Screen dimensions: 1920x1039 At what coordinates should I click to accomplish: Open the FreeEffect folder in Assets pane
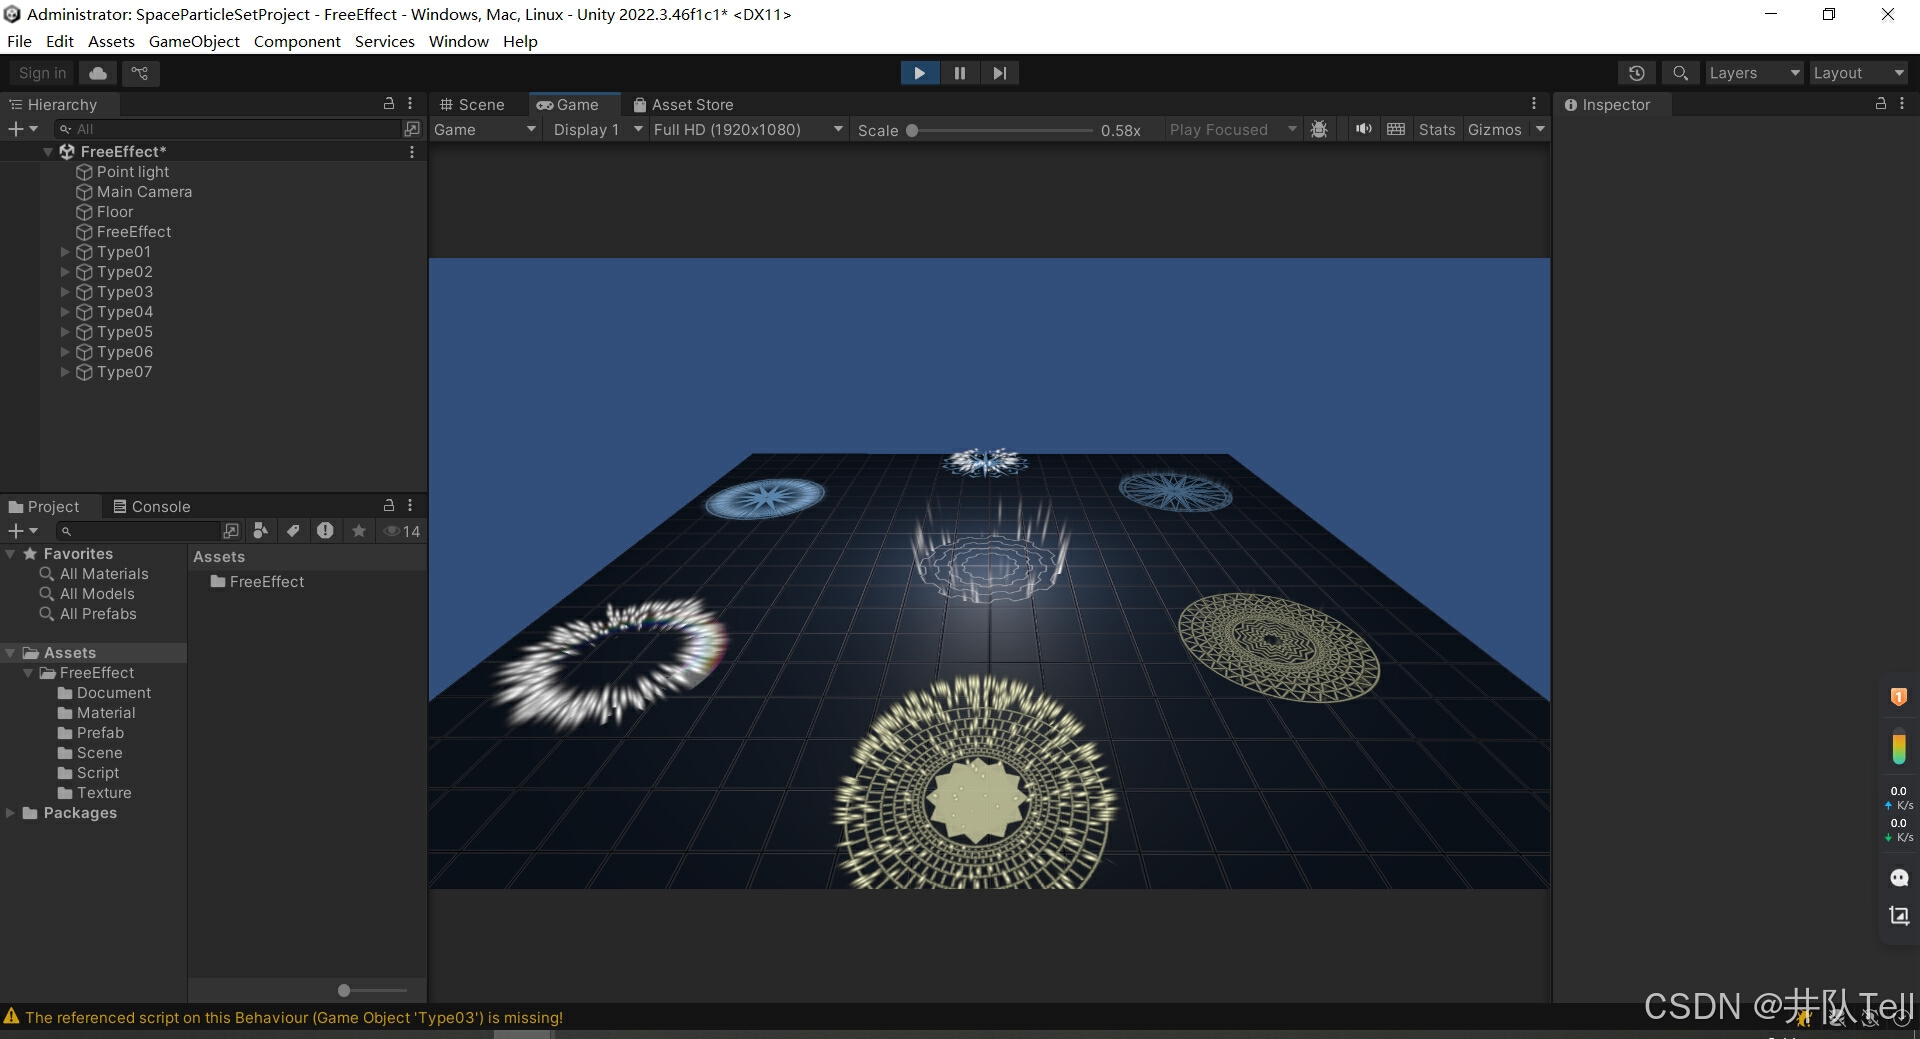click(x=257, y=582)
